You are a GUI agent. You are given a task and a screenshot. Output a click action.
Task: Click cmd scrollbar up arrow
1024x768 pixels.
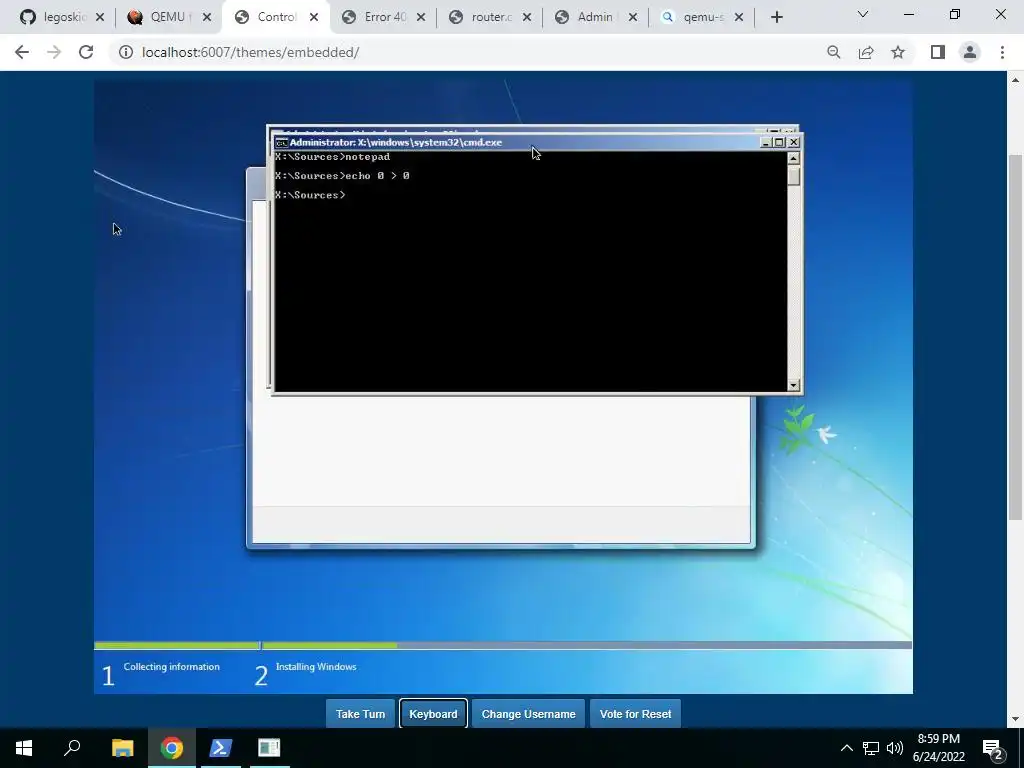click(793, 158)
